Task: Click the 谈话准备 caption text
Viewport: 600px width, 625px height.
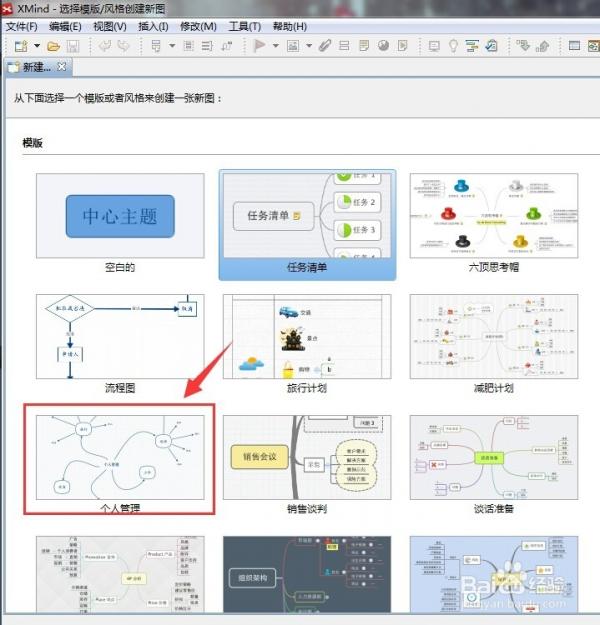Action: click(x=494, y=509)
